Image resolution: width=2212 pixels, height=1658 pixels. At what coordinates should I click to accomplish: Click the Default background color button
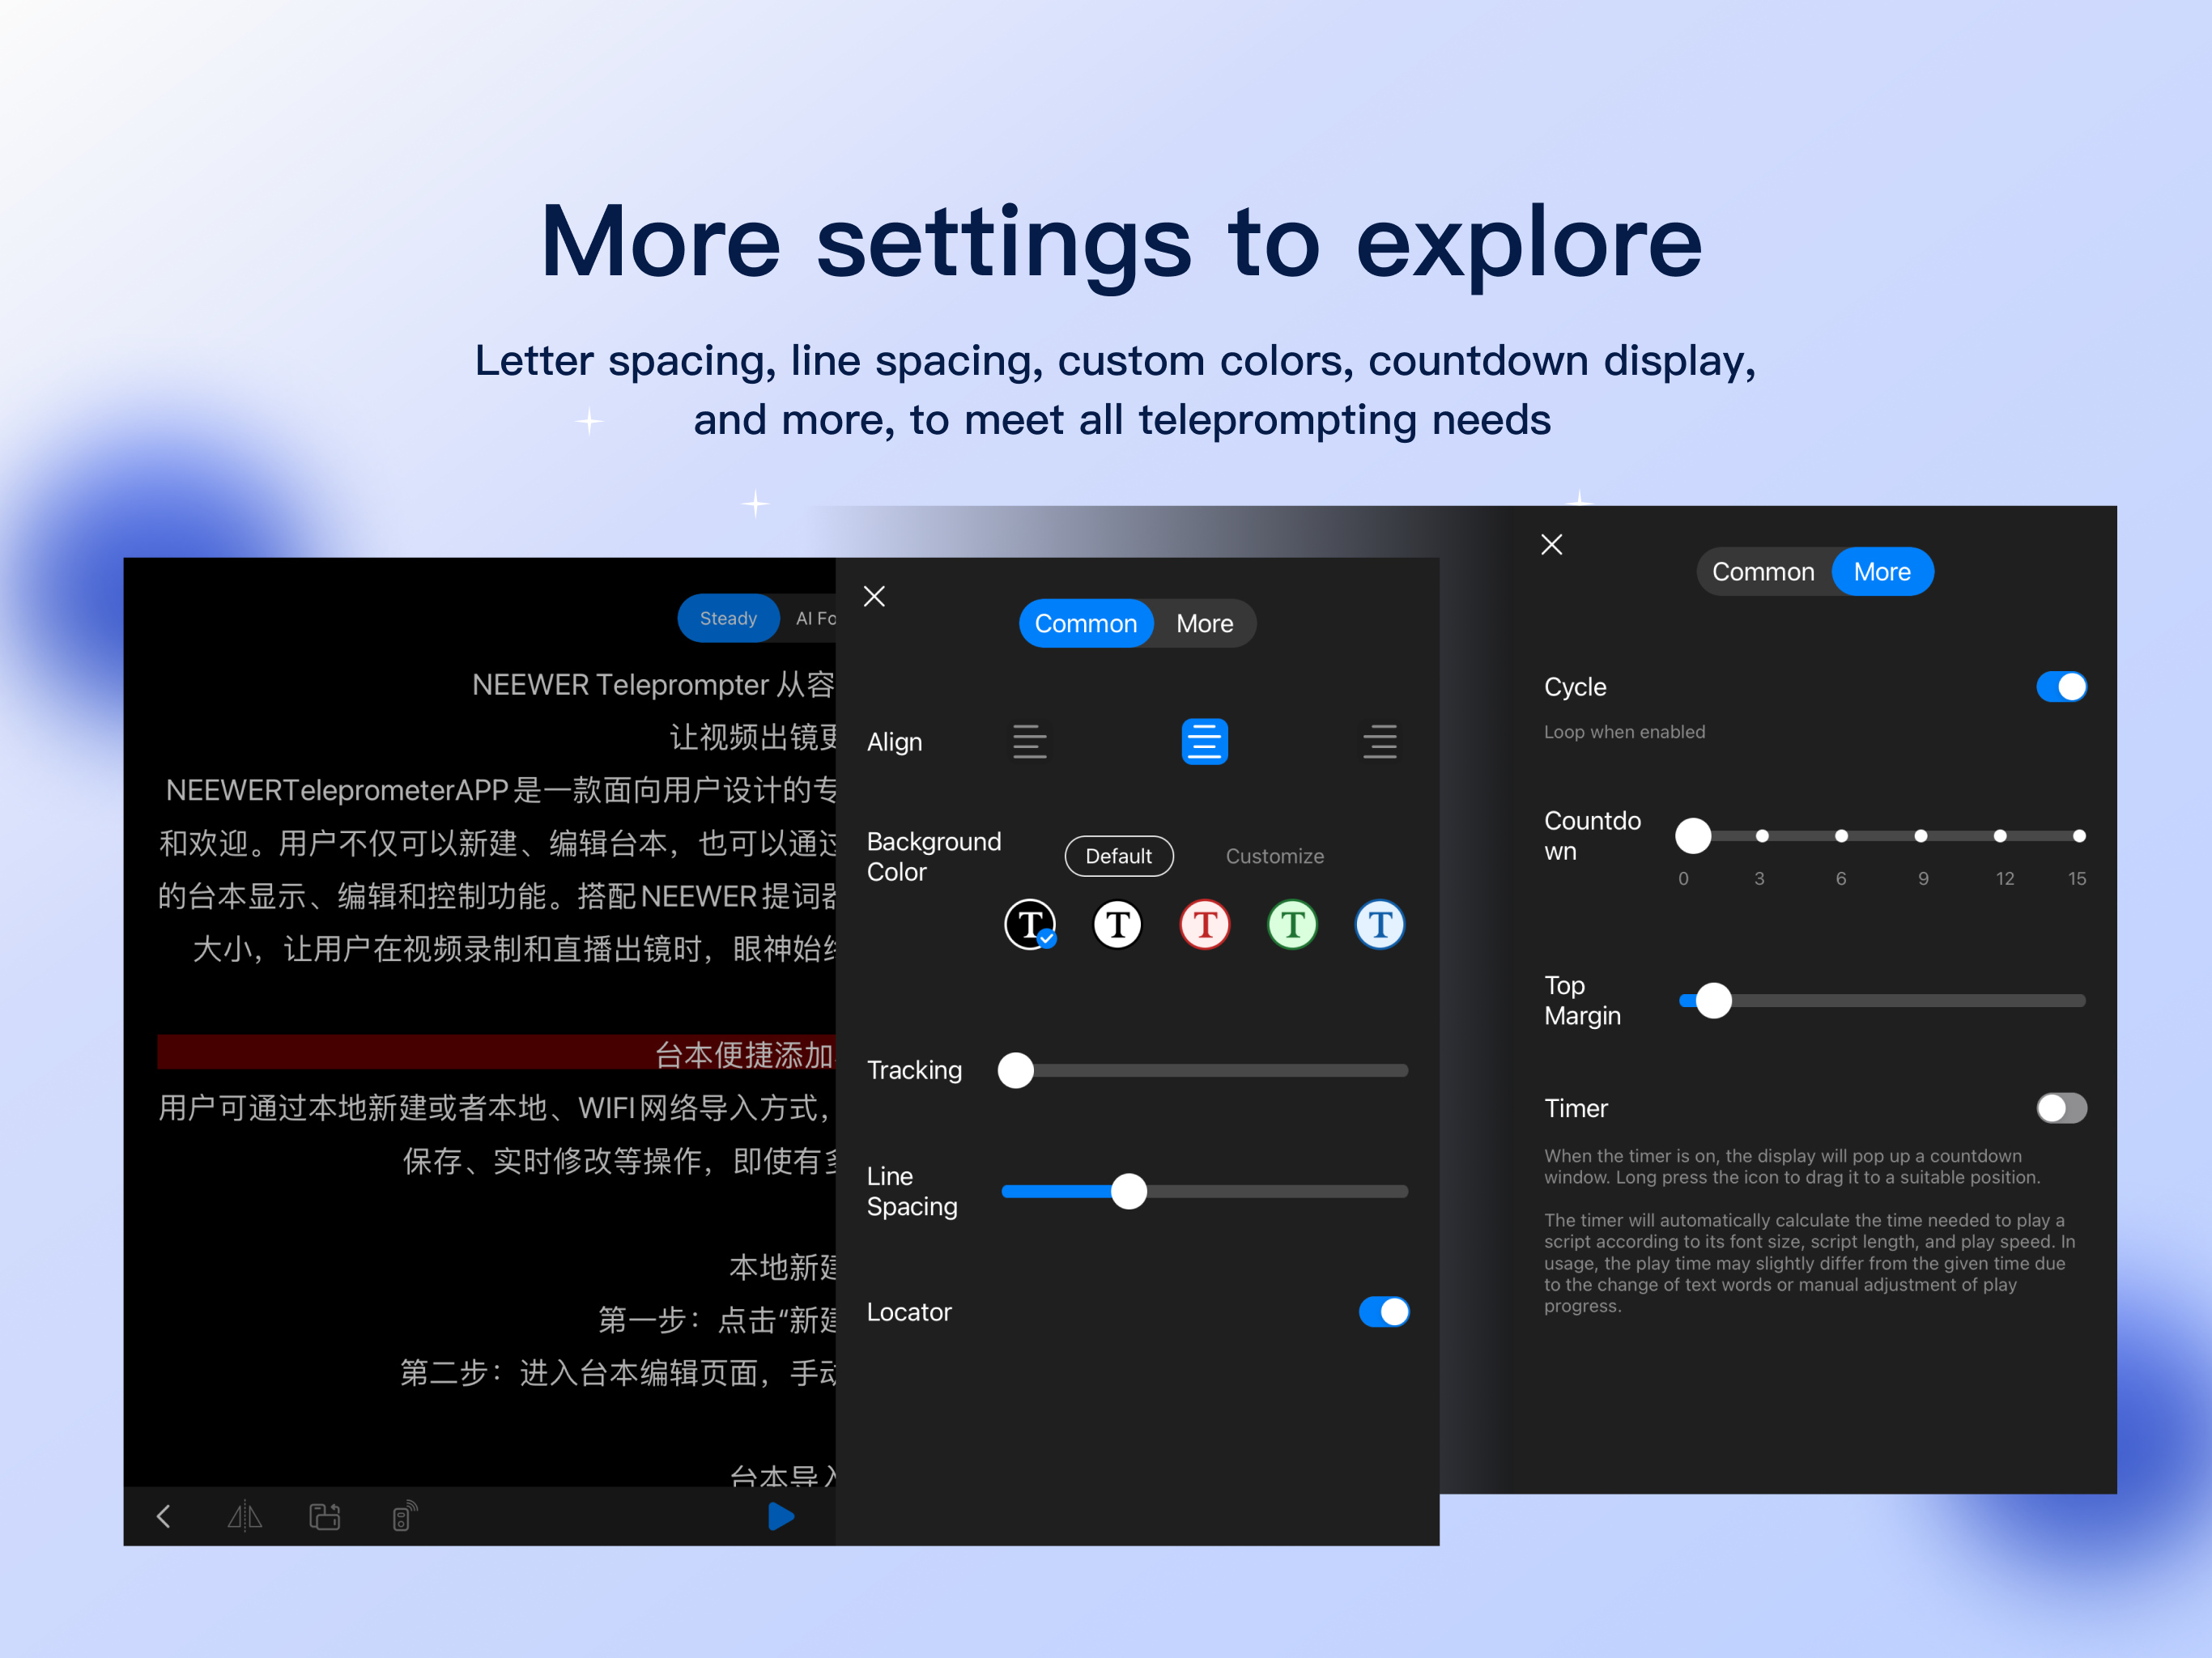[1119, 856]
